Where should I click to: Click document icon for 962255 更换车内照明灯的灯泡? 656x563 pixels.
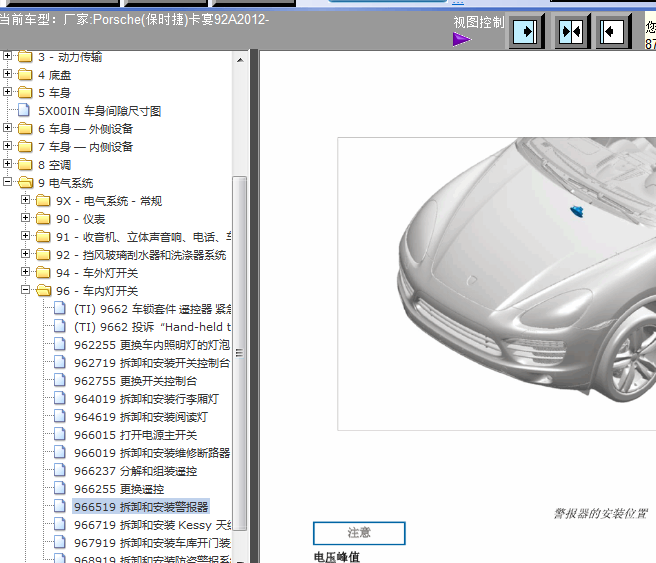60,344
